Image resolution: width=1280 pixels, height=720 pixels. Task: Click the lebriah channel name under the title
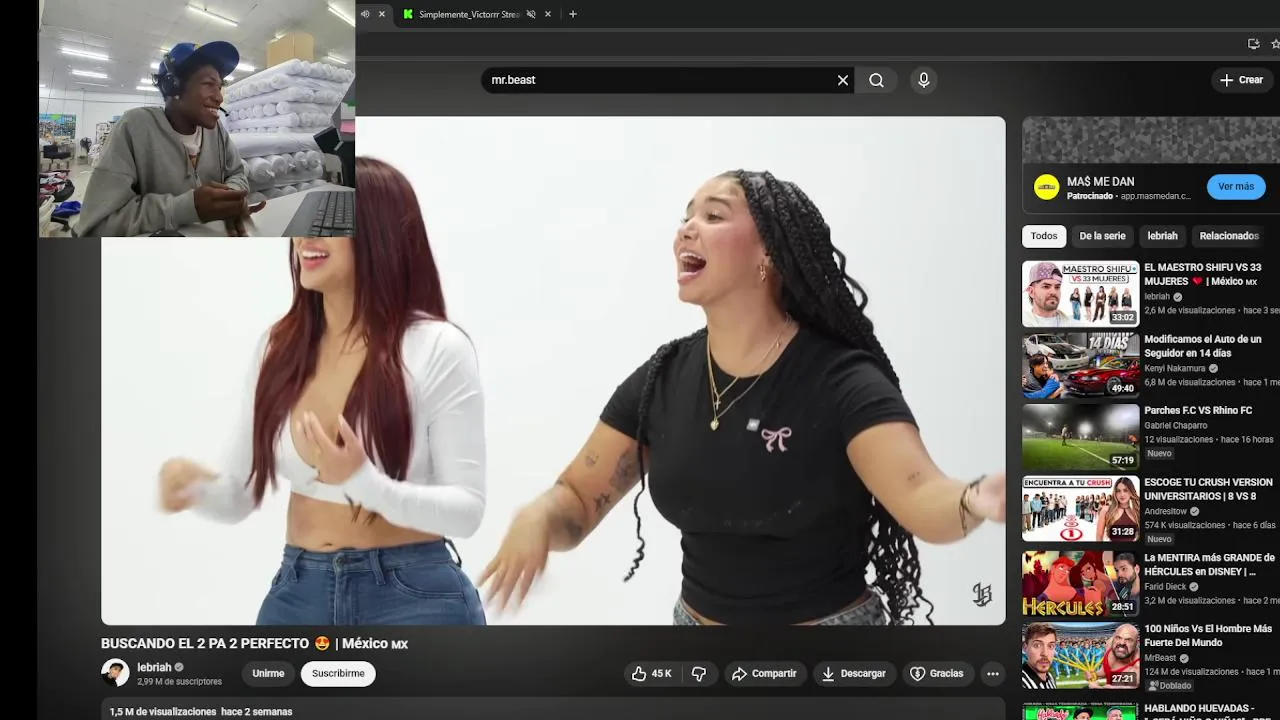(x=154, y=668)
